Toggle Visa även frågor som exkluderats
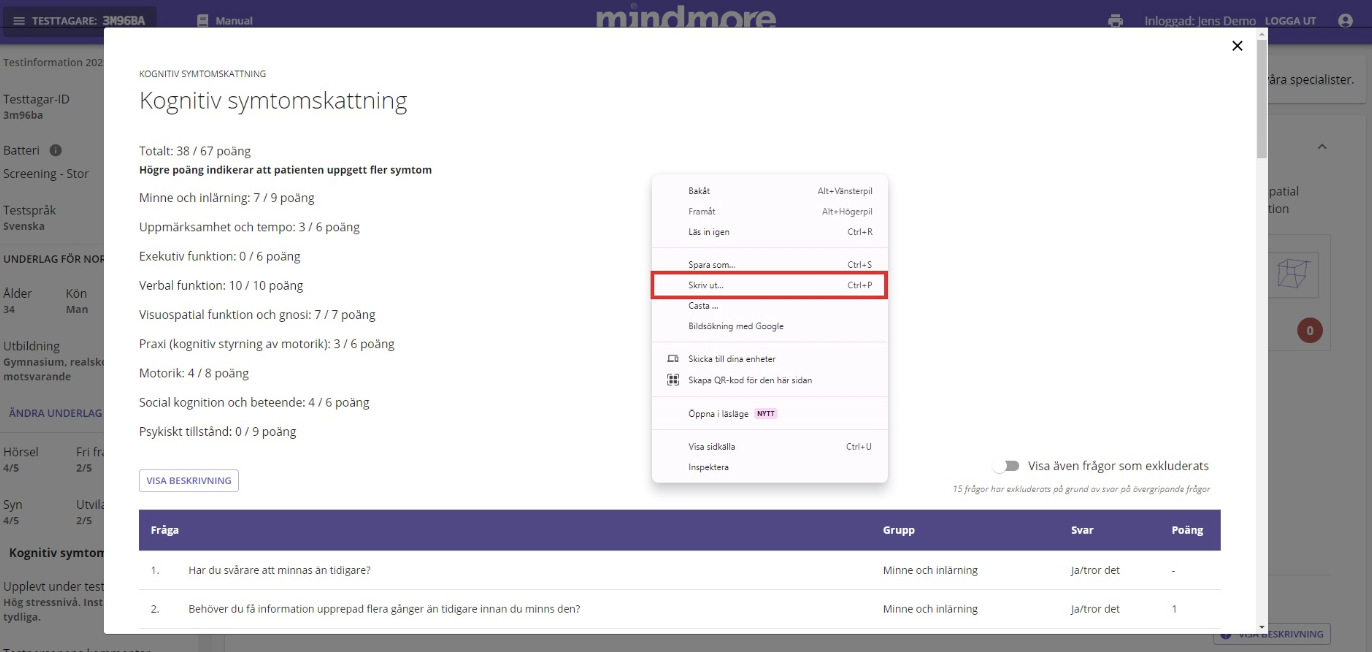 coord(1006,466)
